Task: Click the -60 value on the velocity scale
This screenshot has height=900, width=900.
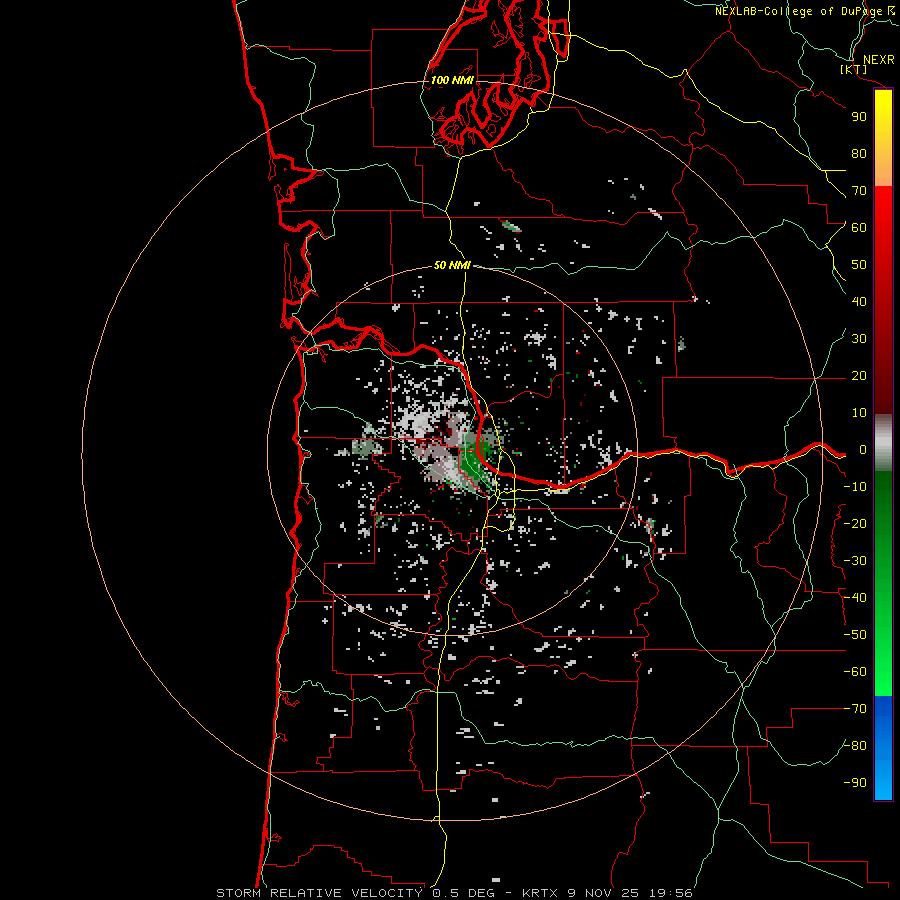Action: pyautogui.click(x=855, y=672)
